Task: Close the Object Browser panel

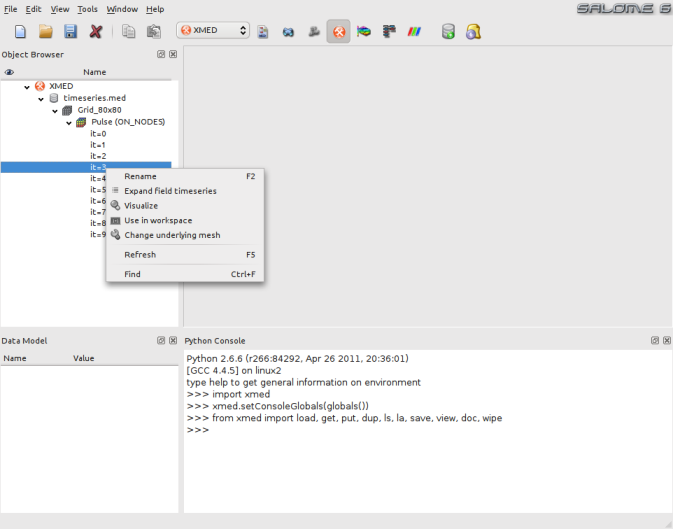Action: click(x=173, y=54)
